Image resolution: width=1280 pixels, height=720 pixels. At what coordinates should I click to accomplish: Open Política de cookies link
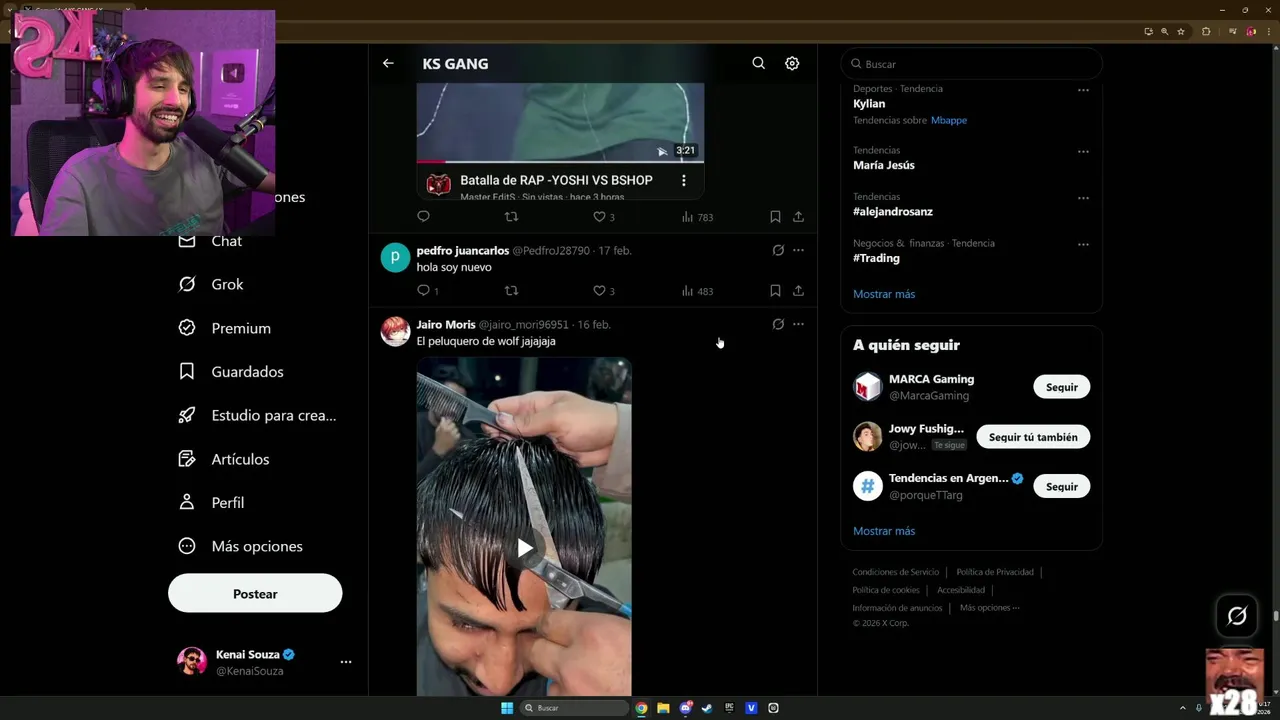point(886,590)
